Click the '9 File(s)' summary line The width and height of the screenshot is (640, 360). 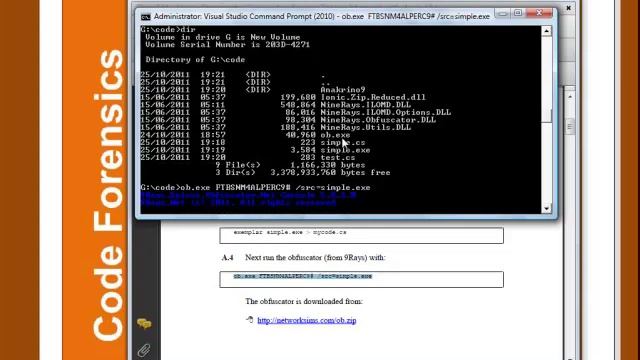[x=290, y=165]
